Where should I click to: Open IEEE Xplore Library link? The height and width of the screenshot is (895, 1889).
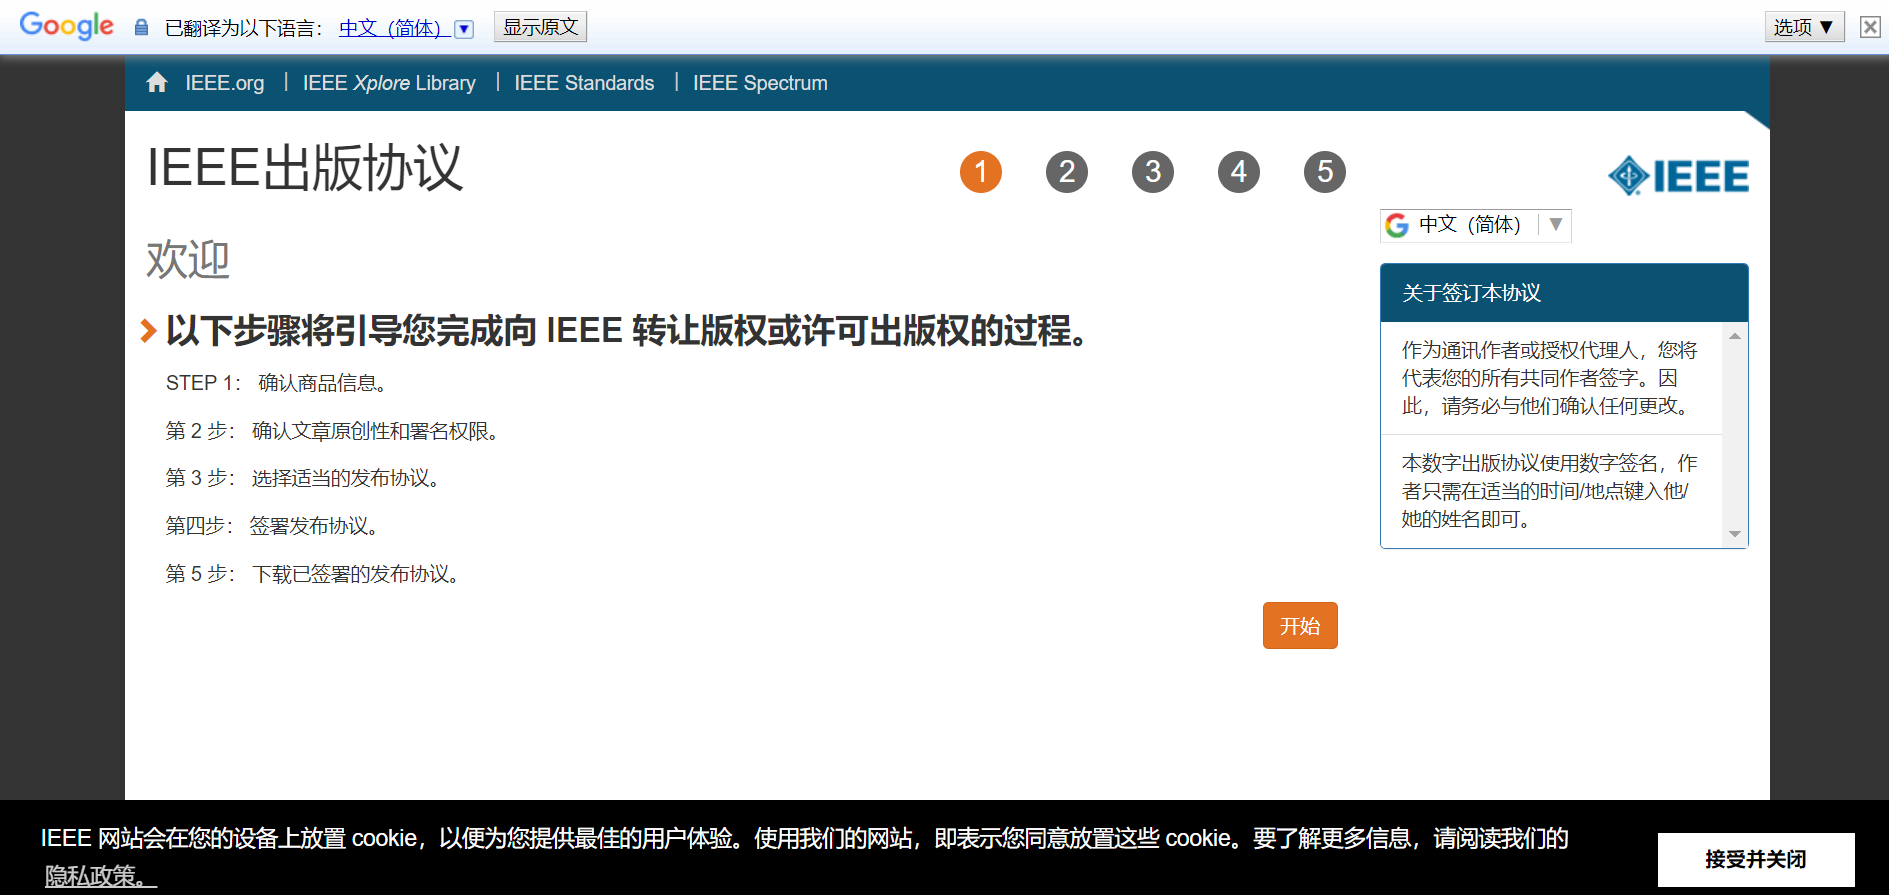pyautogui.click(x=389, y=83)
